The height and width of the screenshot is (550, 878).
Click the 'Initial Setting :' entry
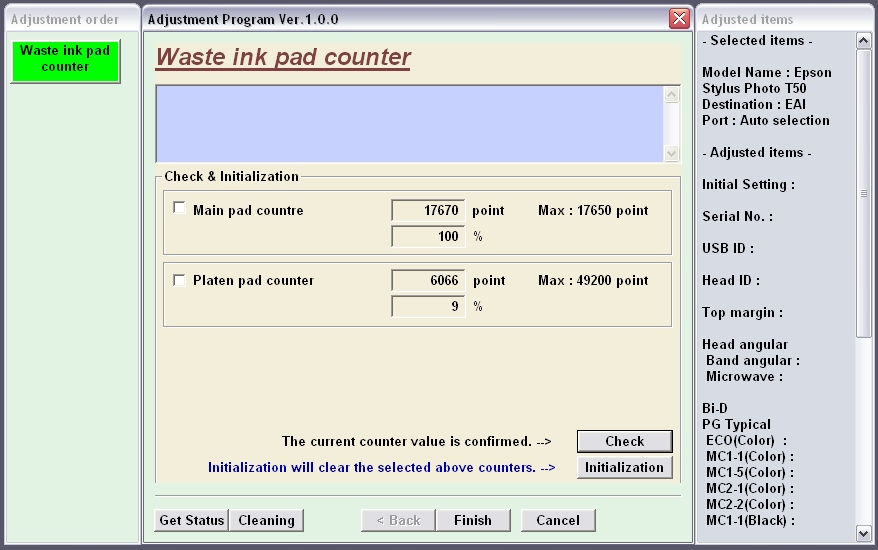pyautogui.click(x=748, y=185)
